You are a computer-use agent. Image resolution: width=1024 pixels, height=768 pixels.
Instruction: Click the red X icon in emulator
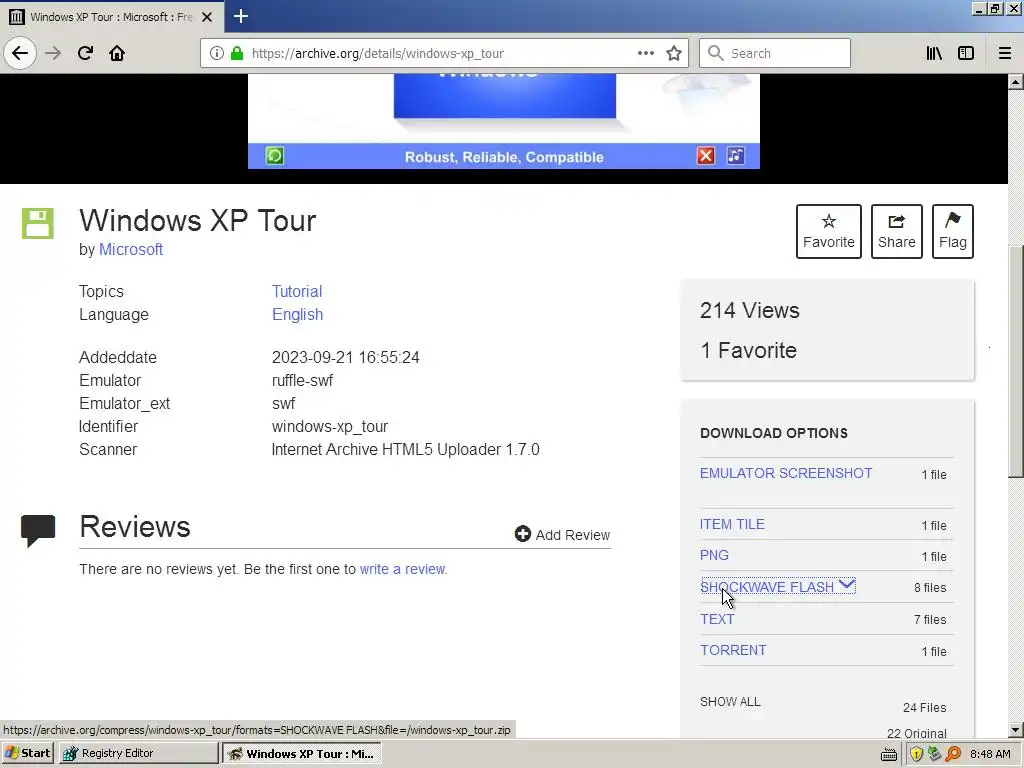(x=706, y=156)
